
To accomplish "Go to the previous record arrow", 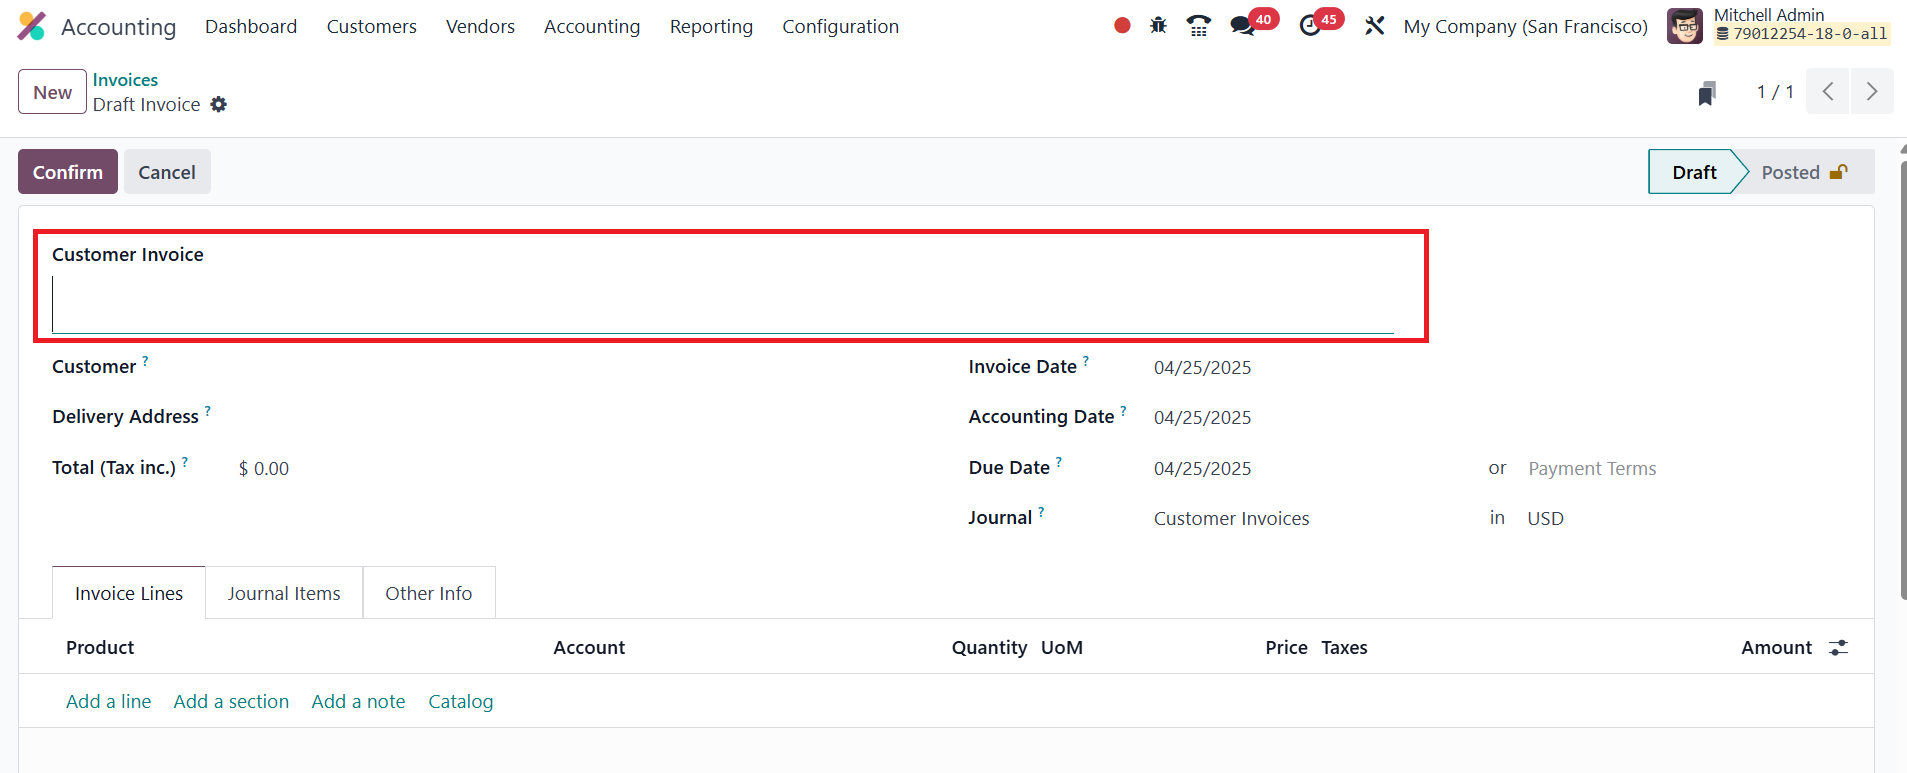I will 1827,92.
